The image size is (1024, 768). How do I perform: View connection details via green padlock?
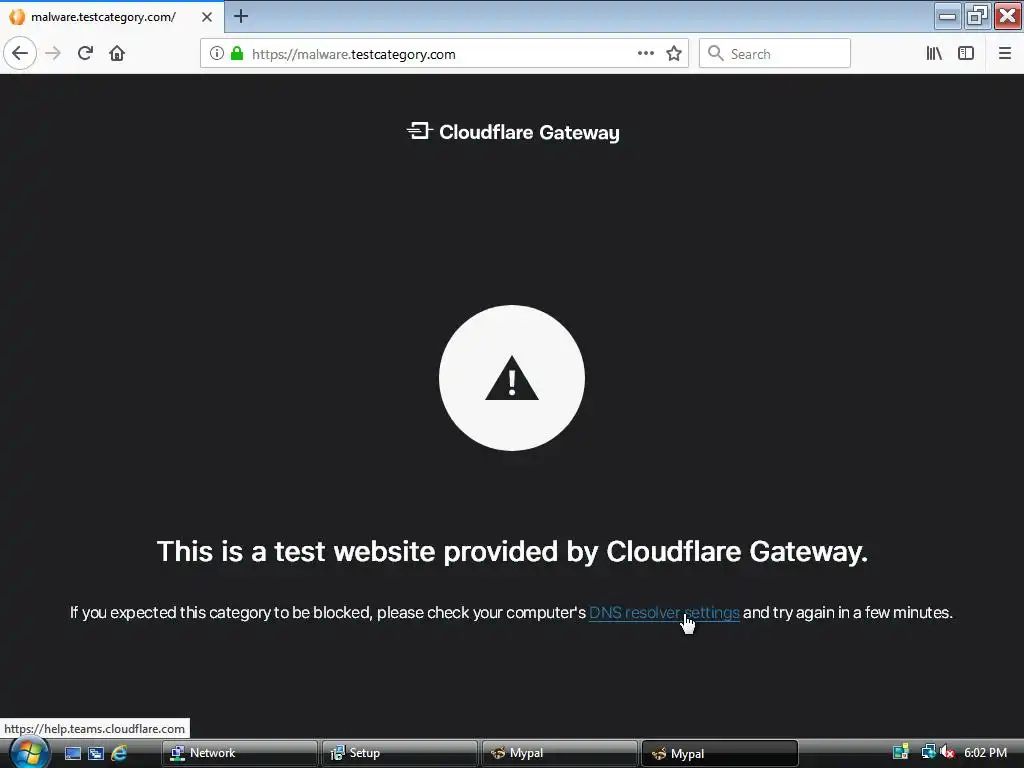[x=237, y=54]
